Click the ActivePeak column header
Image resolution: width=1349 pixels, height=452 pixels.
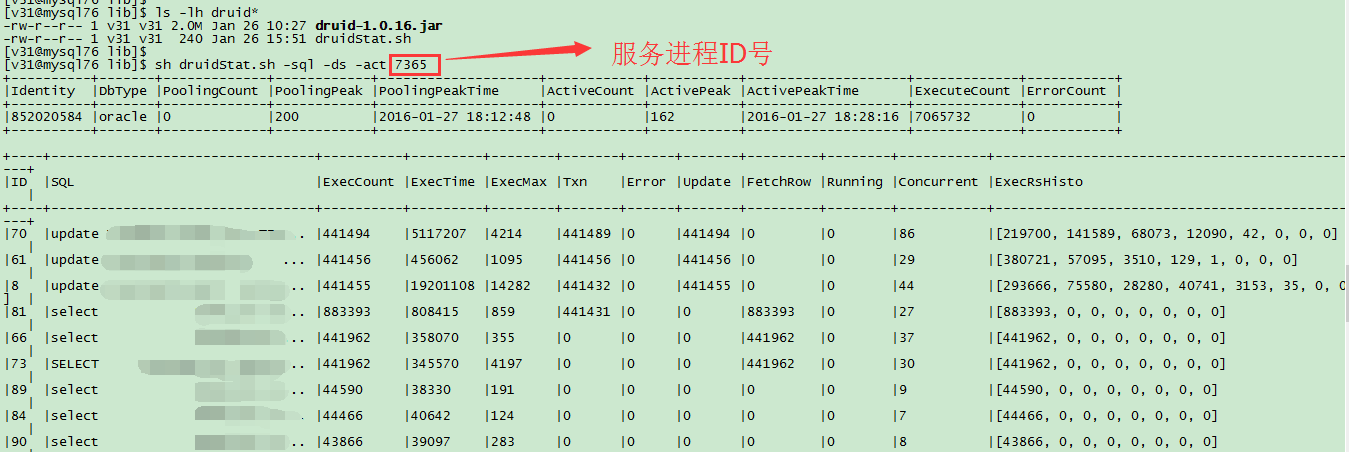(x=691, y=90)
